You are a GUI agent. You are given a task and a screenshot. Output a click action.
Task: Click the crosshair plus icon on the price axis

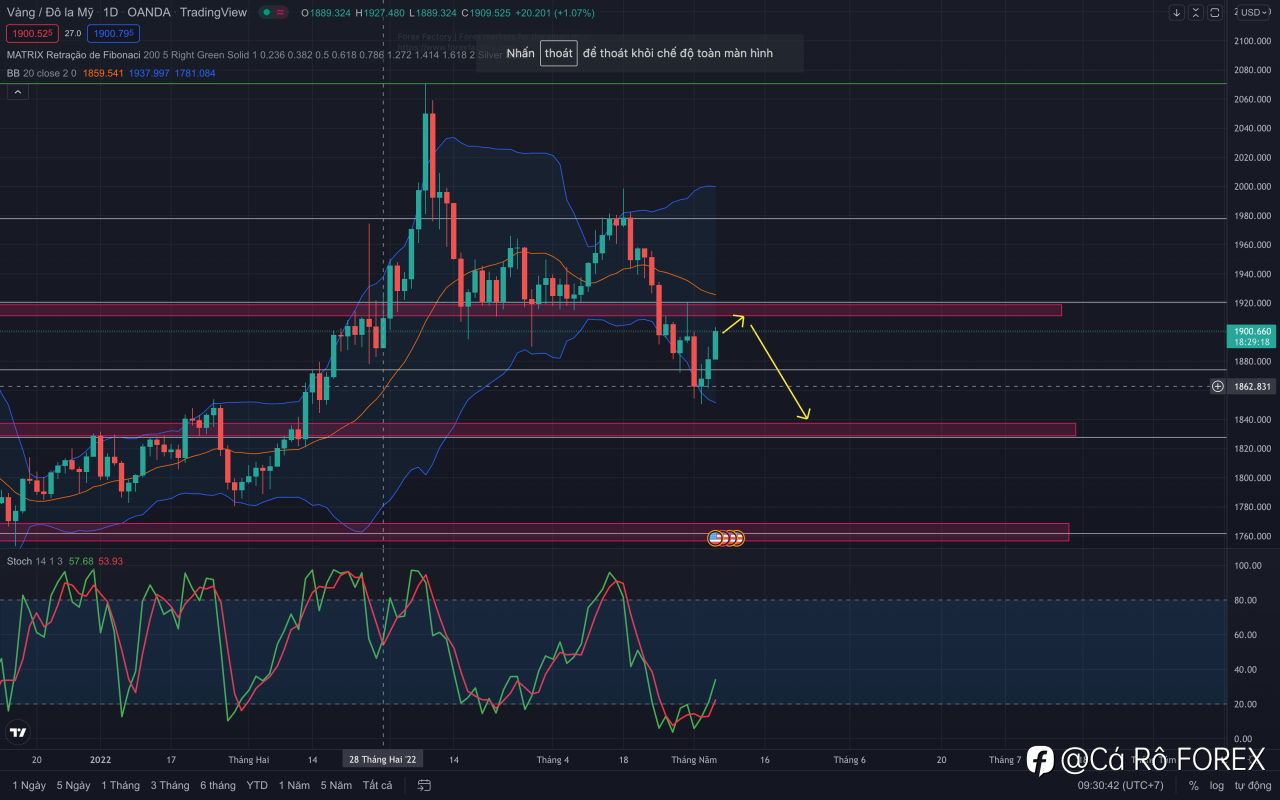click(1218, 386)
